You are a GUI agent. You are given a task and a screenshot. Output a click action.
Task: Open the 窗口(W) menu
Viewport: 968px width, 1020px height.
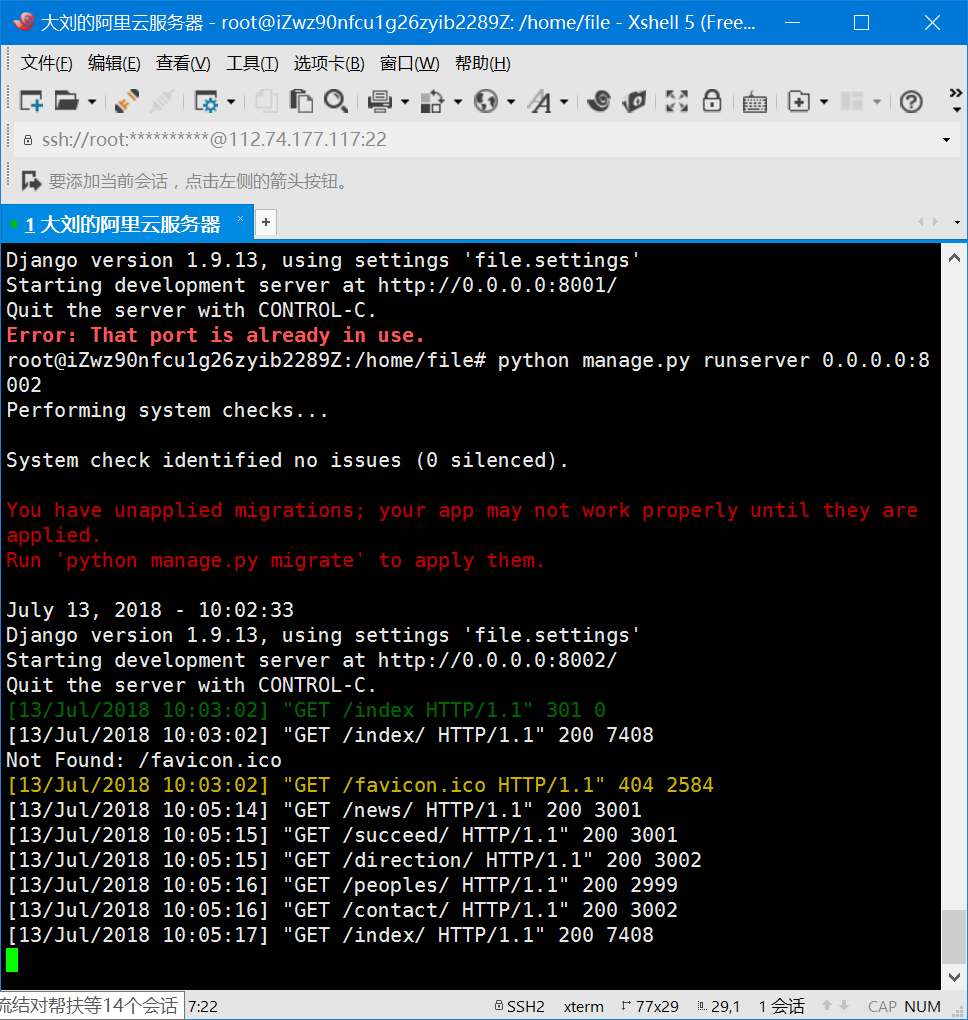click(409, 64)
